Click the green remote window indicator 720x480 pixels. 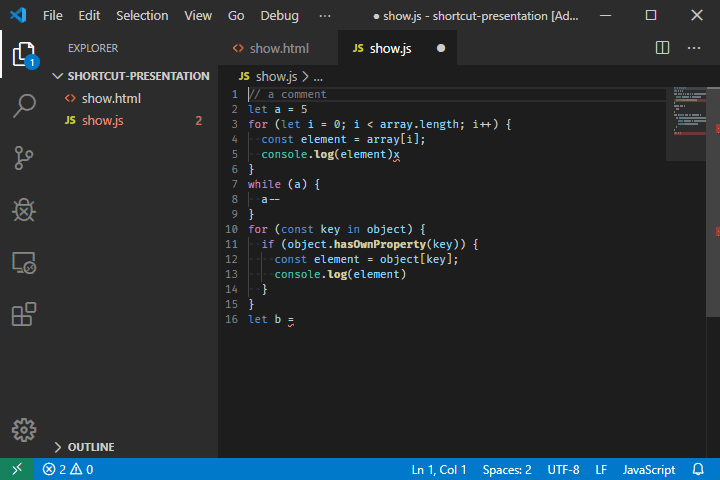16,469
